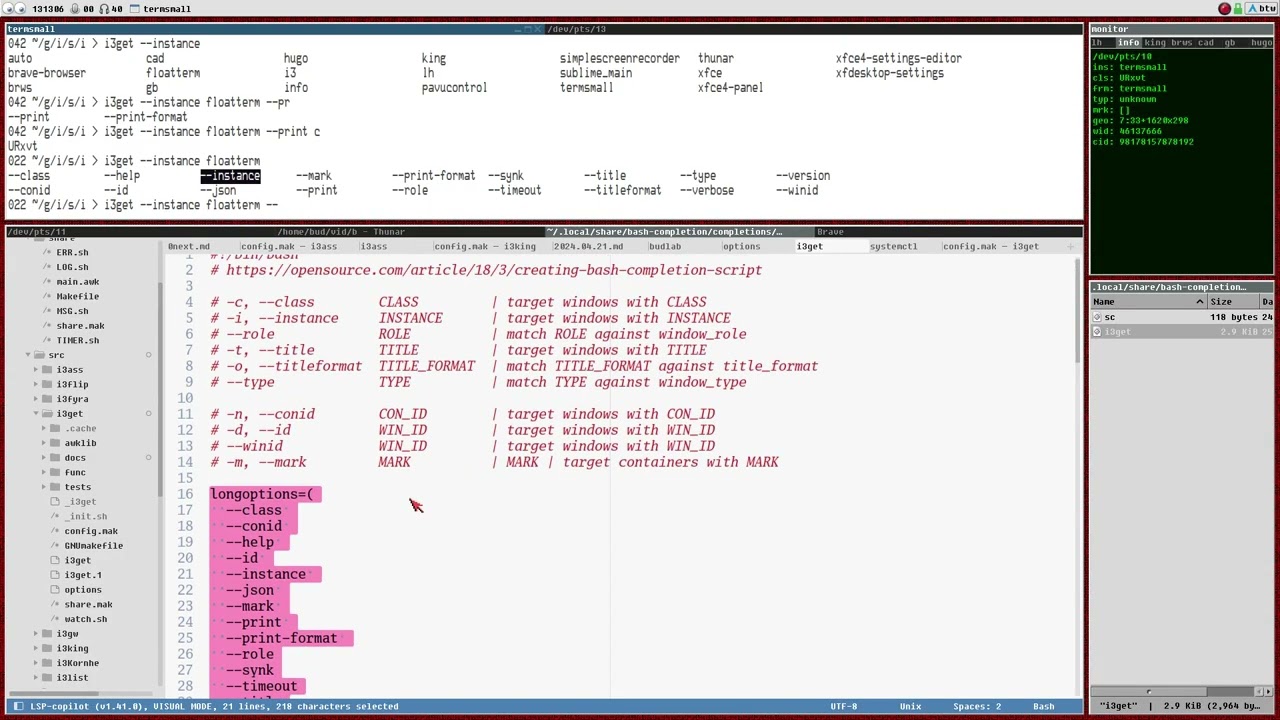Open watch.sh in the sidebar
Viewport: 1280px width, 720px height.
pyautogui.click(x=85, y=619)
